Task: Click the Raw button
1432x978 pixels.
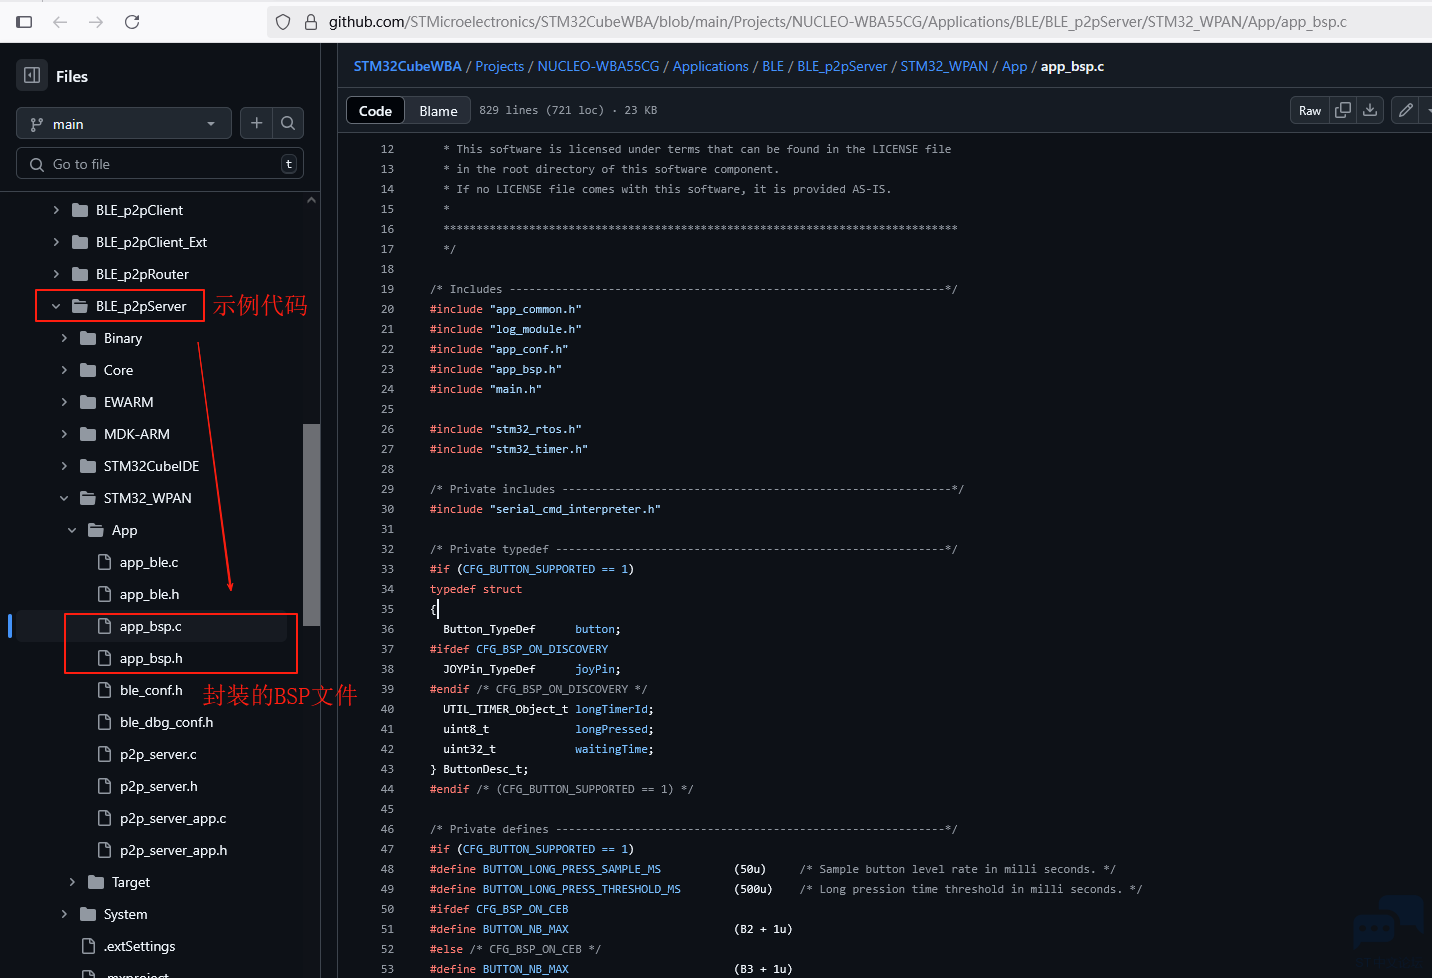Action: click(1310, 110)
